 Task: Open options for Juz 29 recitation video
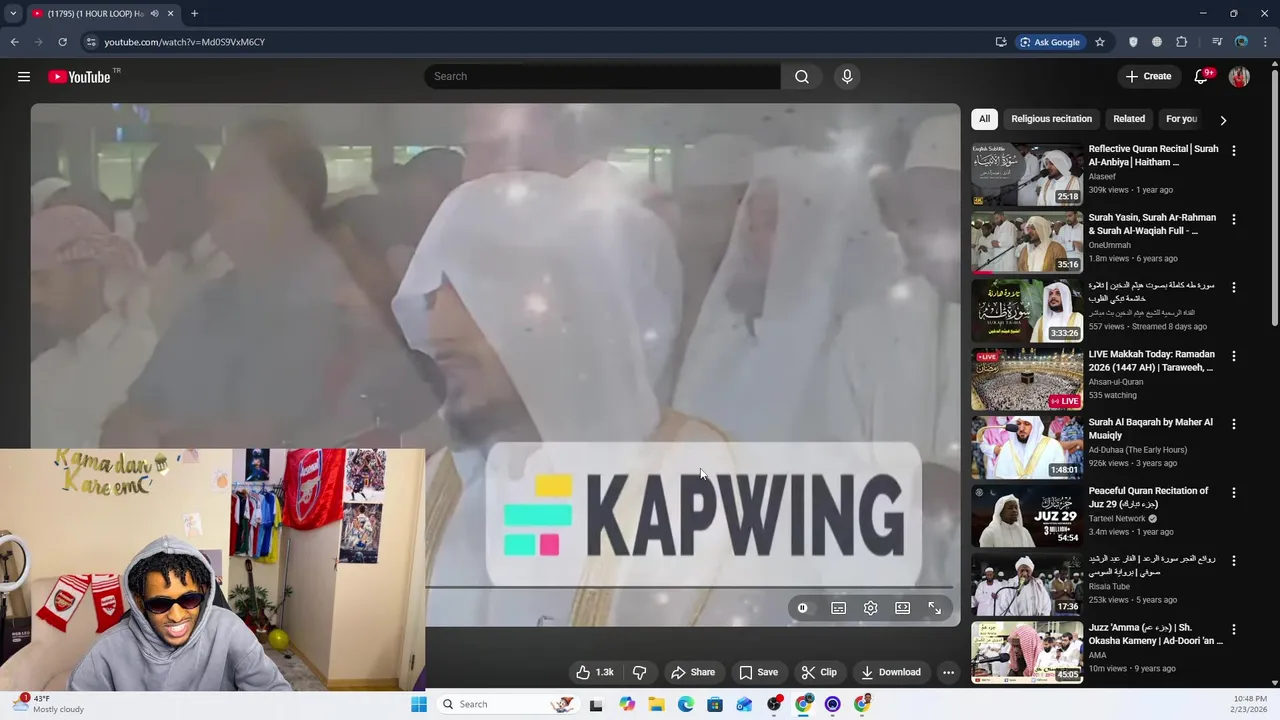1234,492
